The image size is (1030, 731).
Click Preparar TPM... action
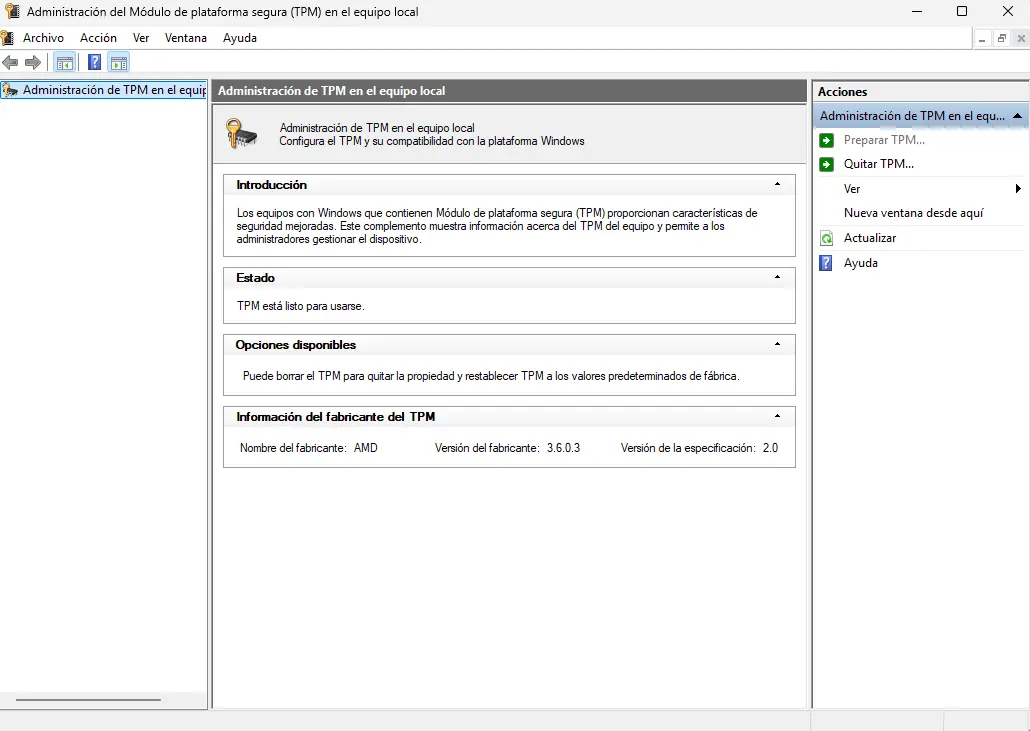[x=884, y=140]
